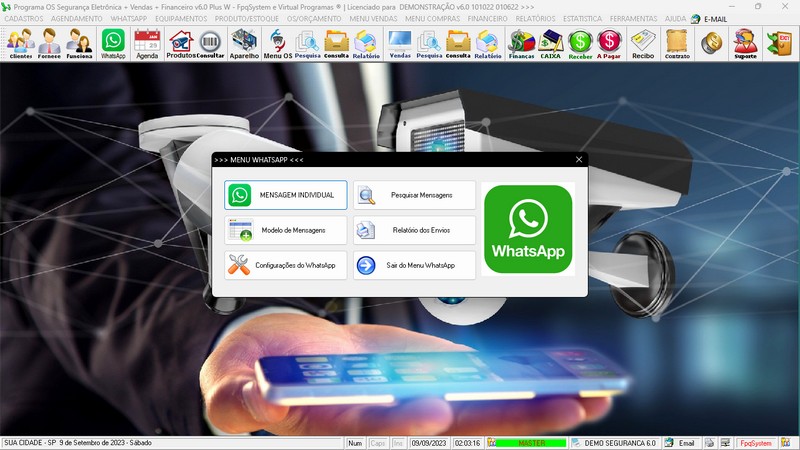Close the MENU WHATSAPP dialog
800x450 pixels.
point(579,160)
